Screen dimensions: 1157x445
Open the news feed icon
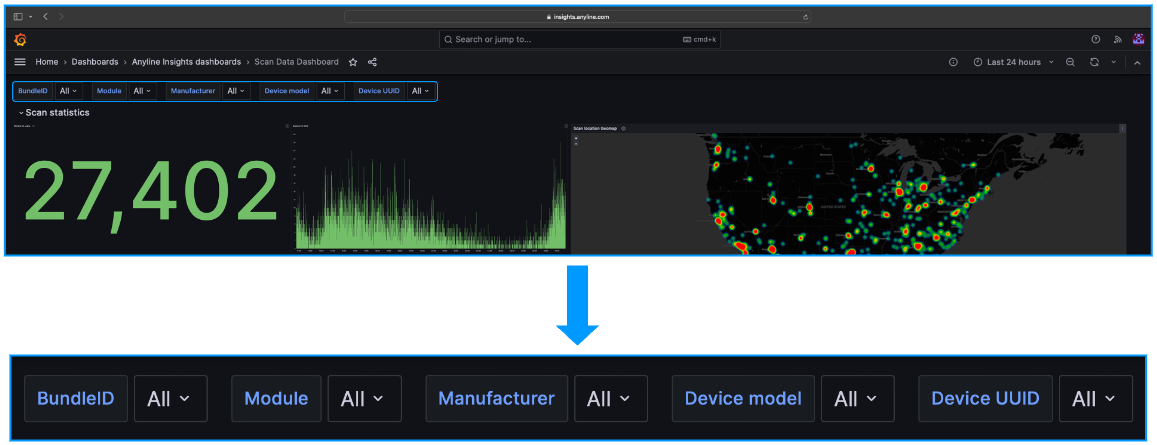pos(1117,40)
